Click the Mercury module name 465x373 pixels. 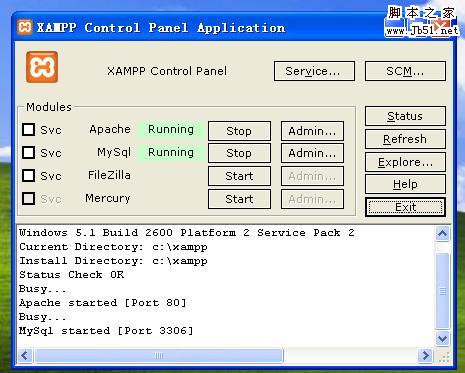[x=108, y=198]
